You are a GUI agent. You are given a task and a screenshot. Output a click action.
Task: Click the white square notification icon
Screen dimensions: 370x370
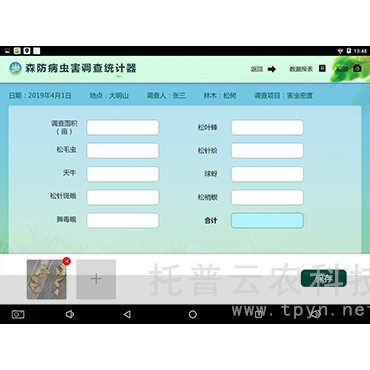tap(37, 51)
